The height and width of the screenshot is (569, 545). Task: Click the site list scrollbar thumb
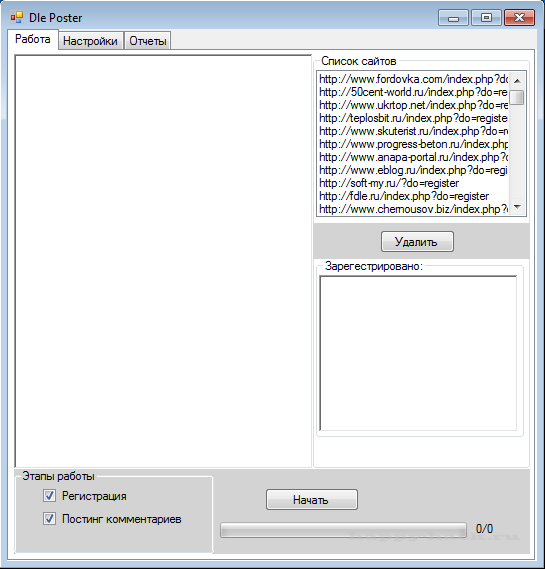point(517,97)
